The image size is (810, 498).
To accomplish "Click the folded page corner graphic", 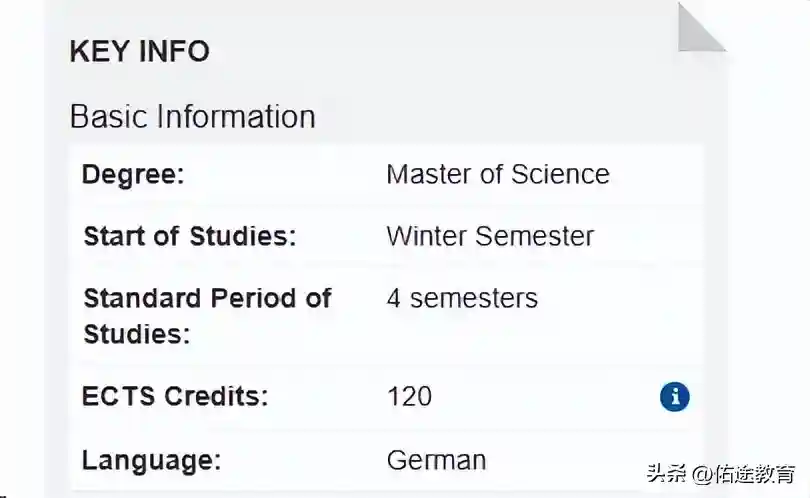I will click(699, 29).
